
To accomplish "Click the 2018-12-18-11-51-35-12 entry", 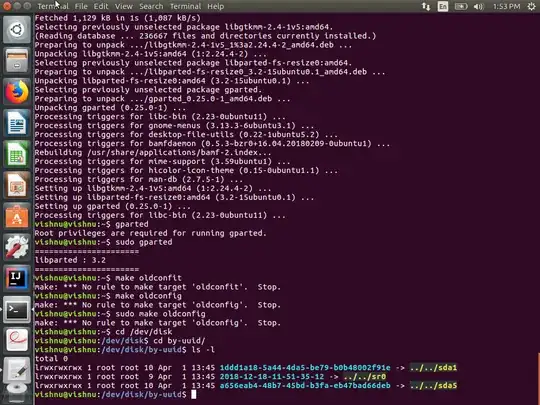I will (272, 377).
